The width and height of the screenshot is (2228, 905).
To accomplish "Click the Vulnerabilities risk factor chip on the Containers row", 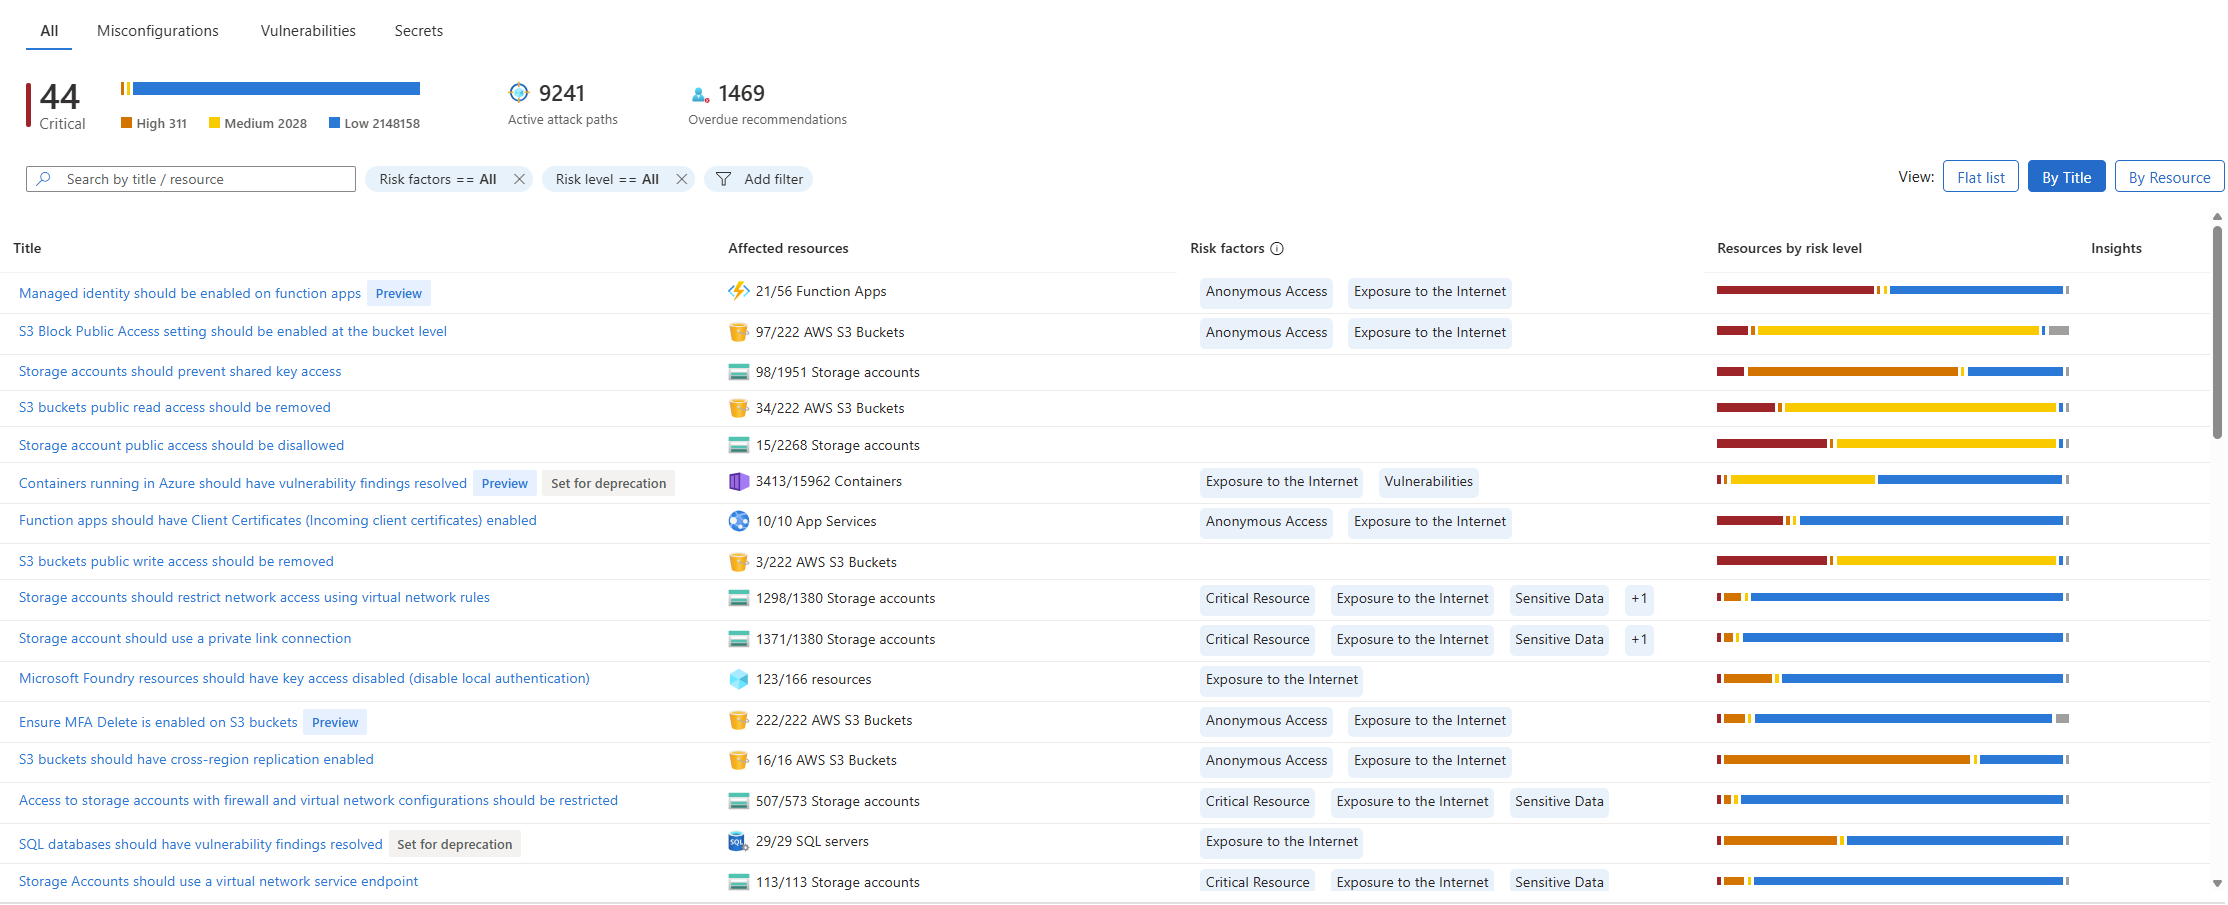I will [x=1428, y=482].
